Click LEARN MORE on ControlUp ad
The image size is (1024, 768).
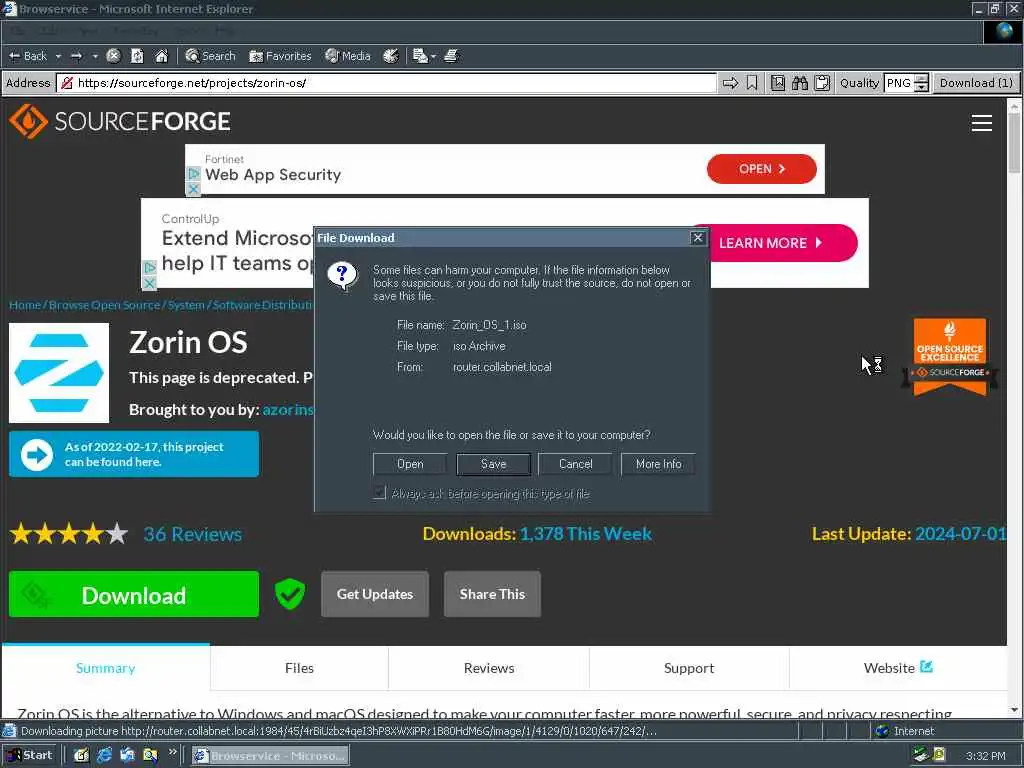(x=784, y=243)
